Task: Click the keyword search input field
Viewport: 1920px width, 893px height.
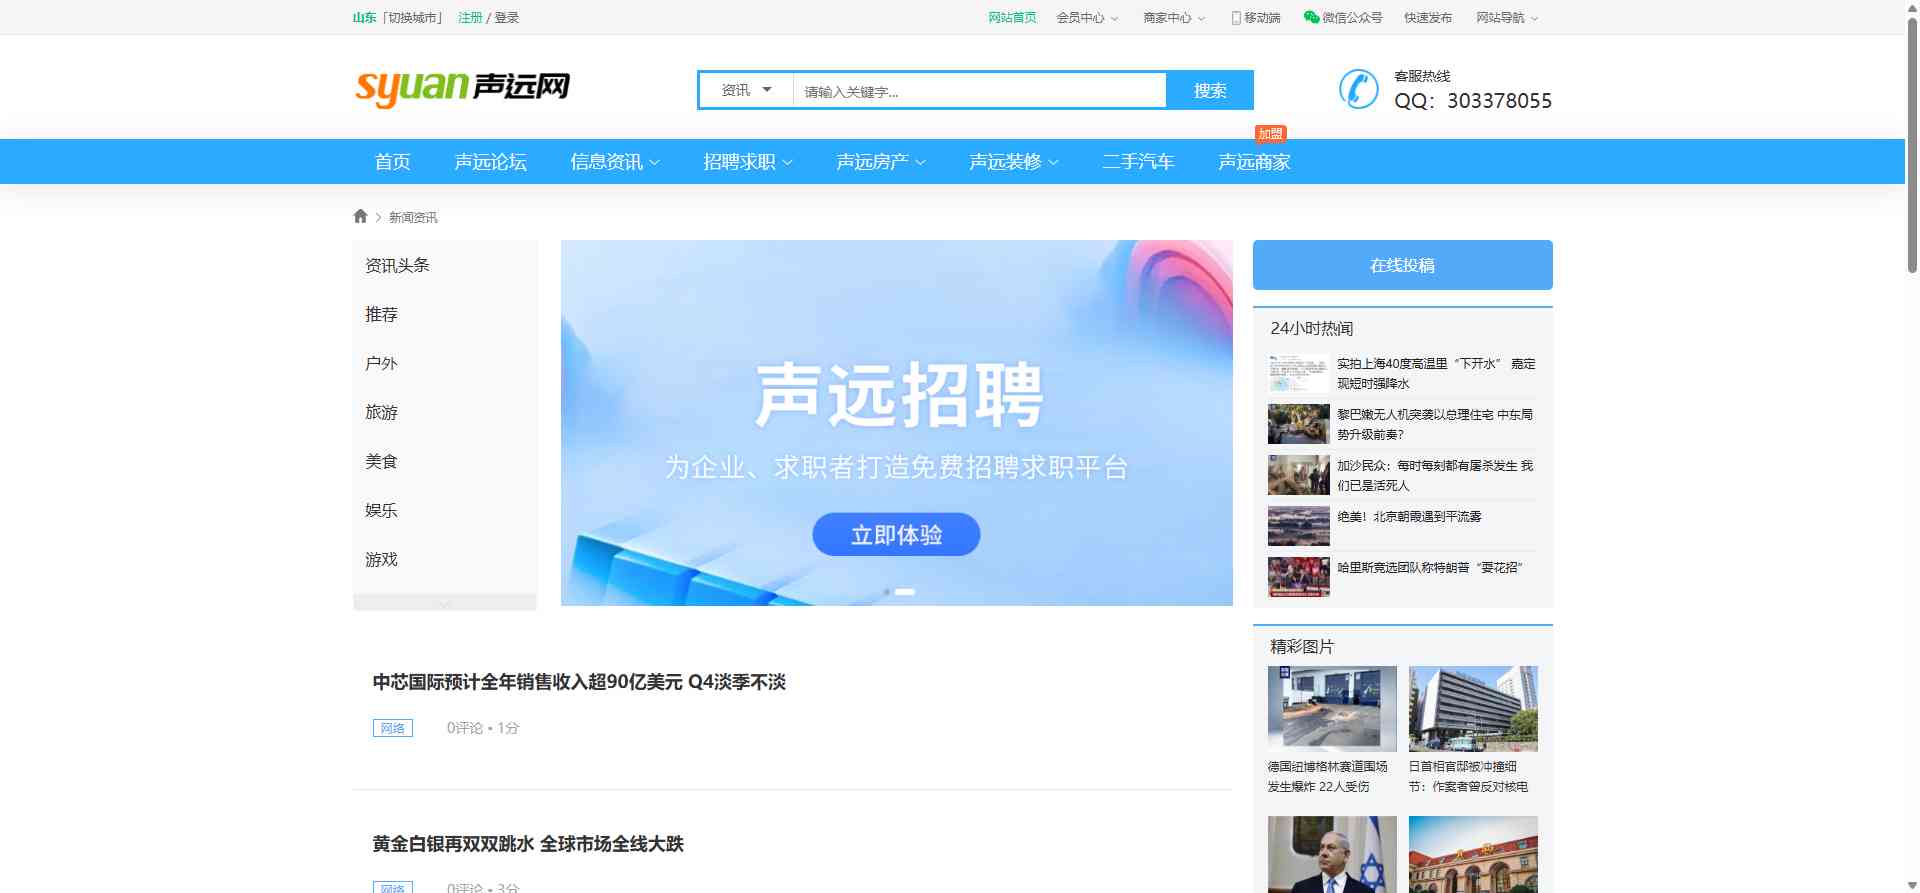Action: [979, 91]
